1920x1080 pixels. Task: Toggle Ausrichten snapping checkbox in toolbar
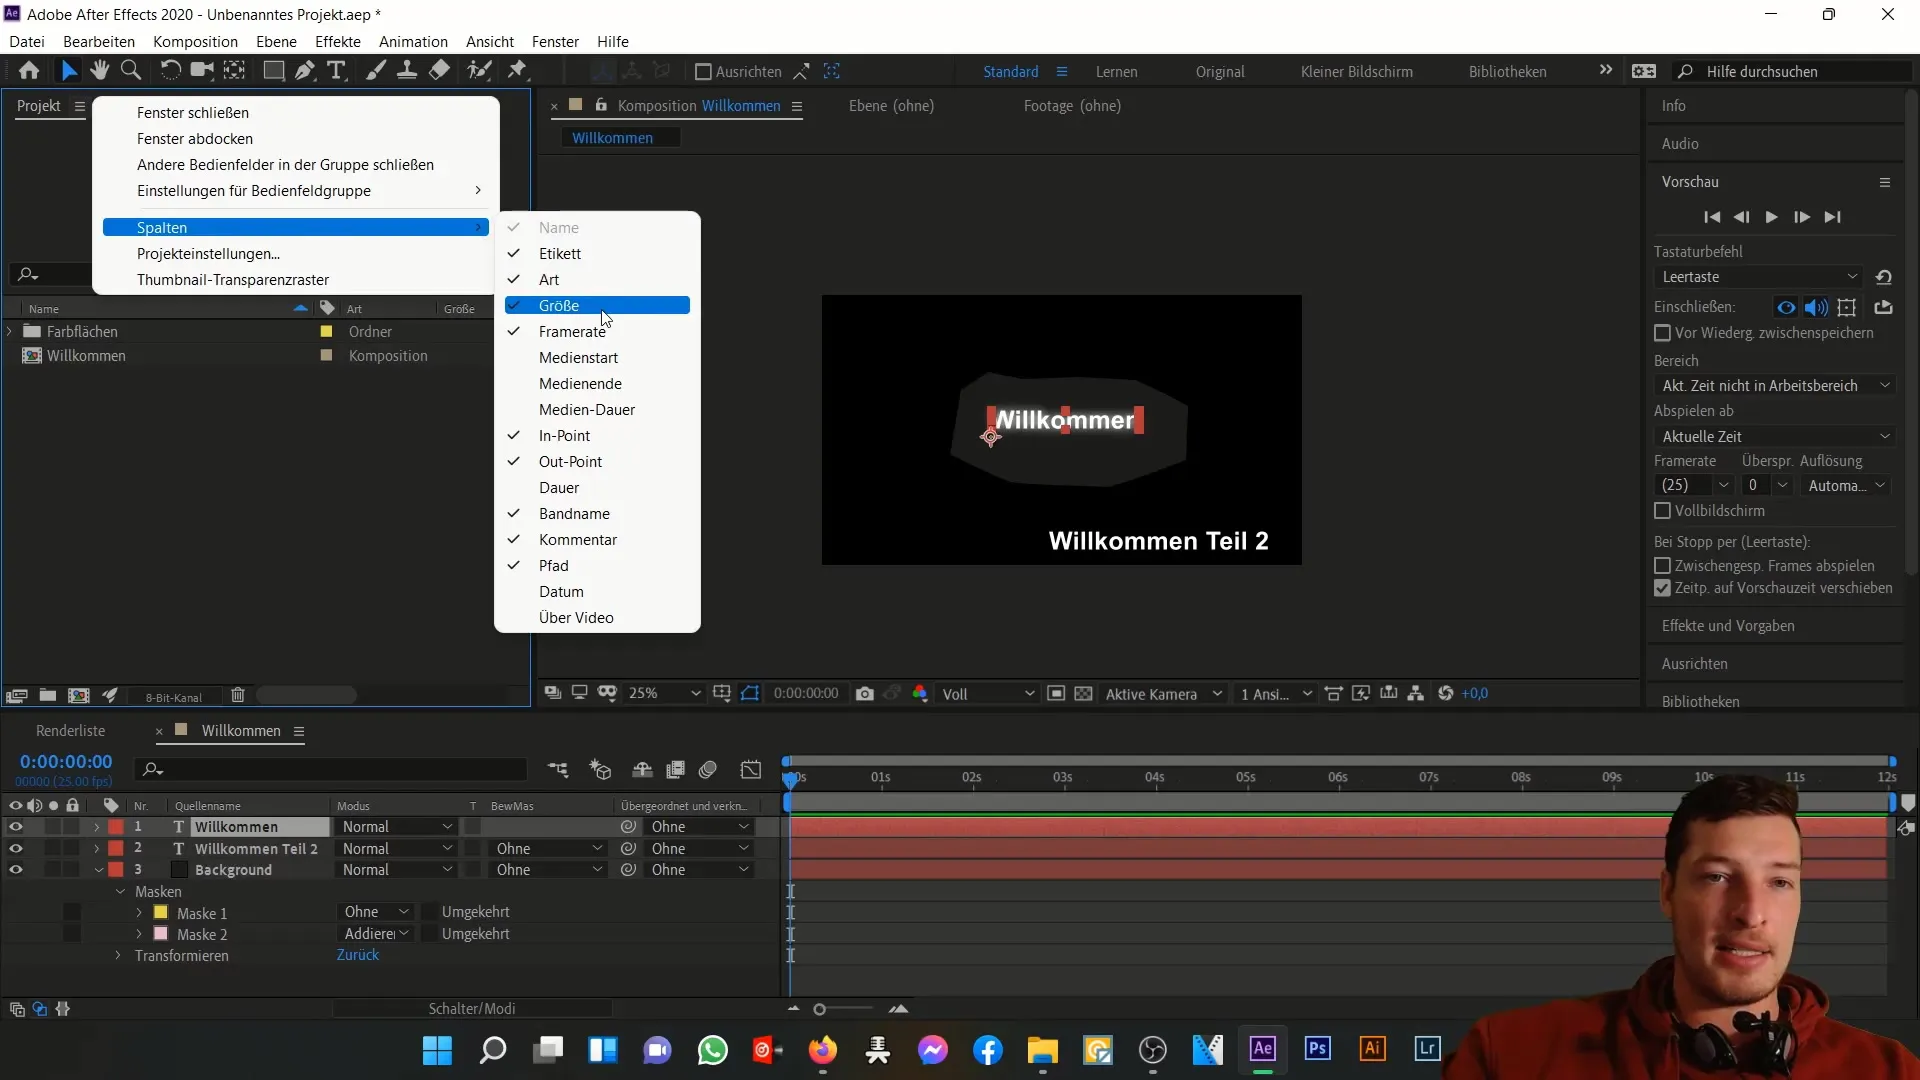tap(703, 72)
